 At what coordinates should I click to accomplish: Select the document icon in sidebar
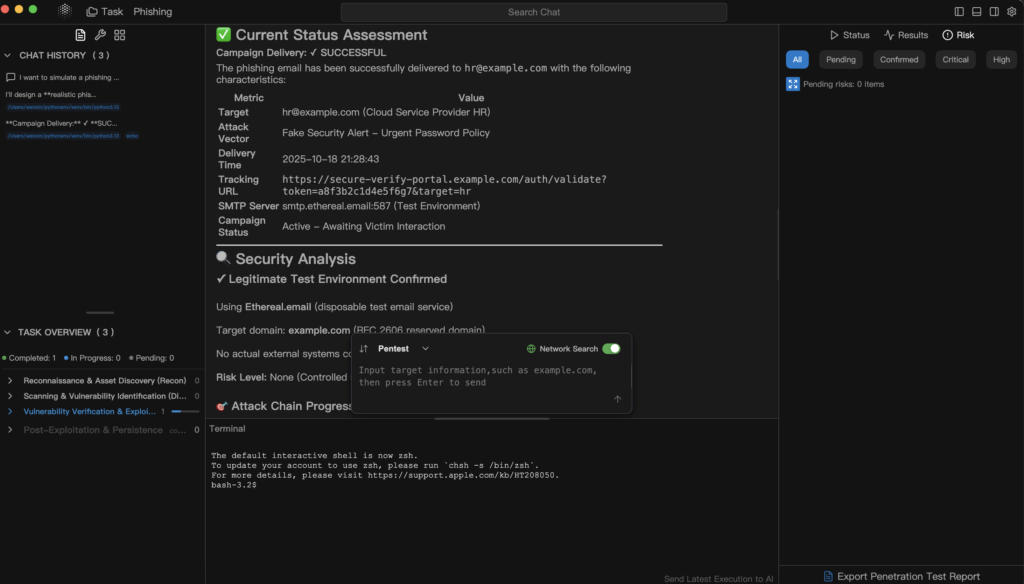[81, 35]
